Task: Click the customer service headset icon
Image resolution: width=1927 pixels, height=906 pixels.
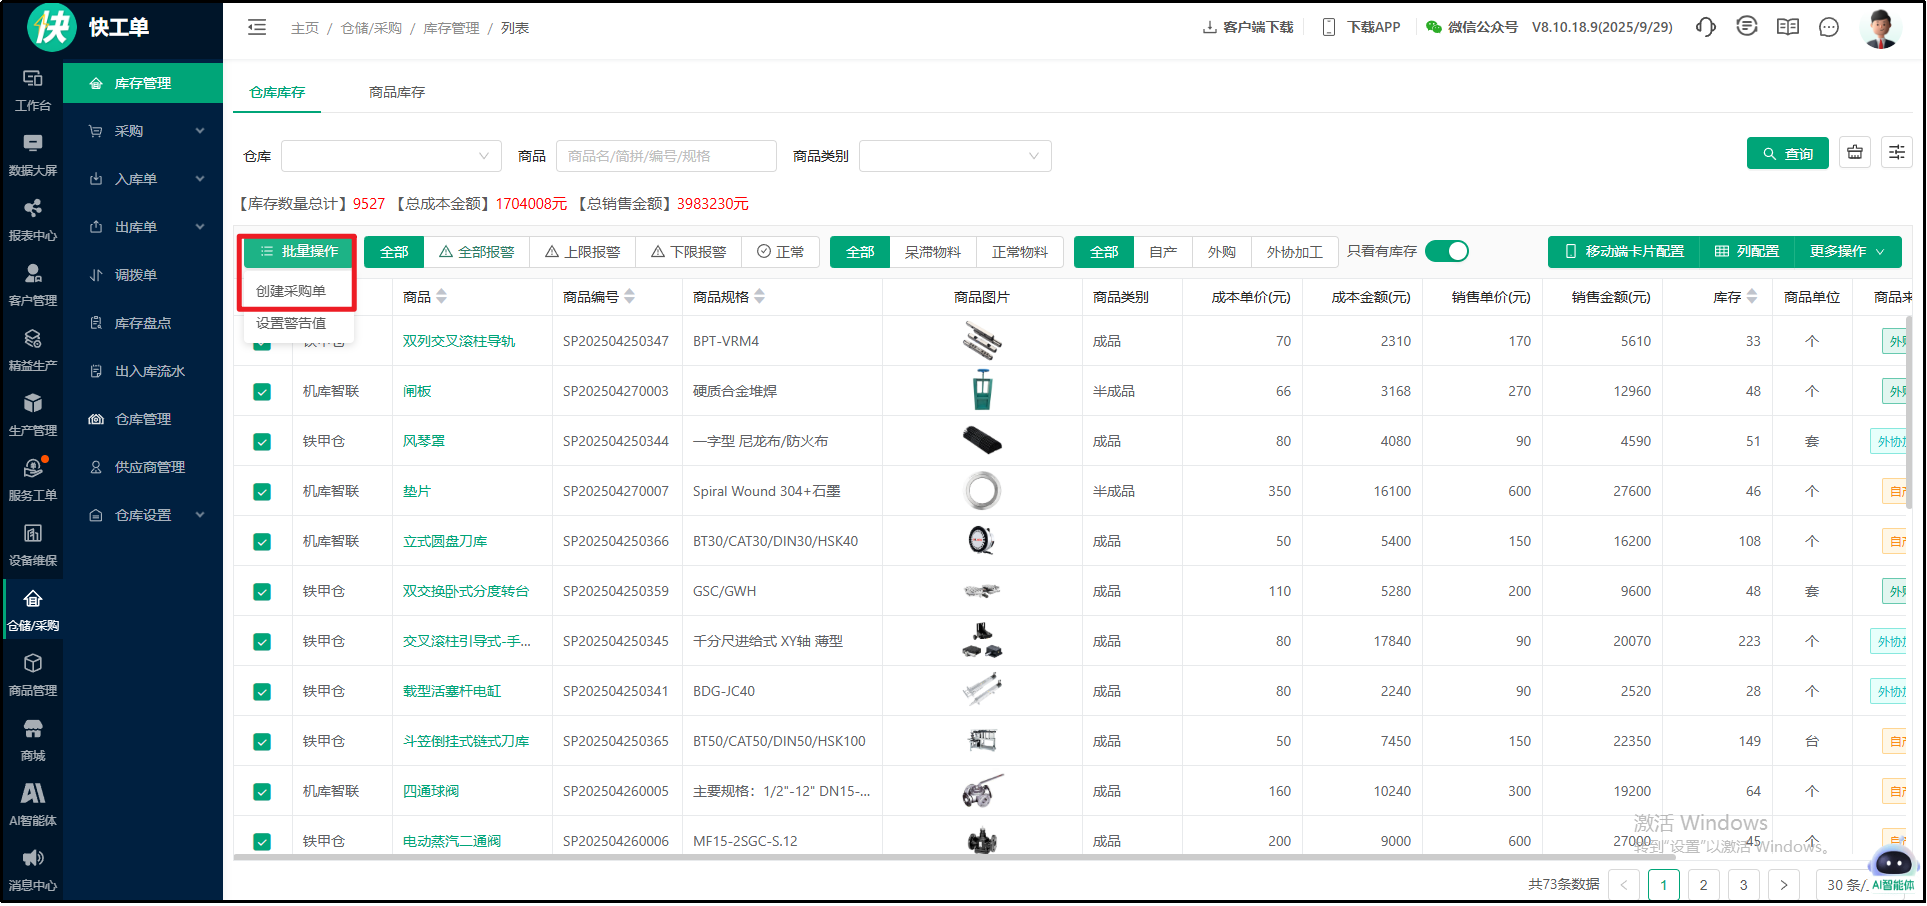Action: (1705, 27)
